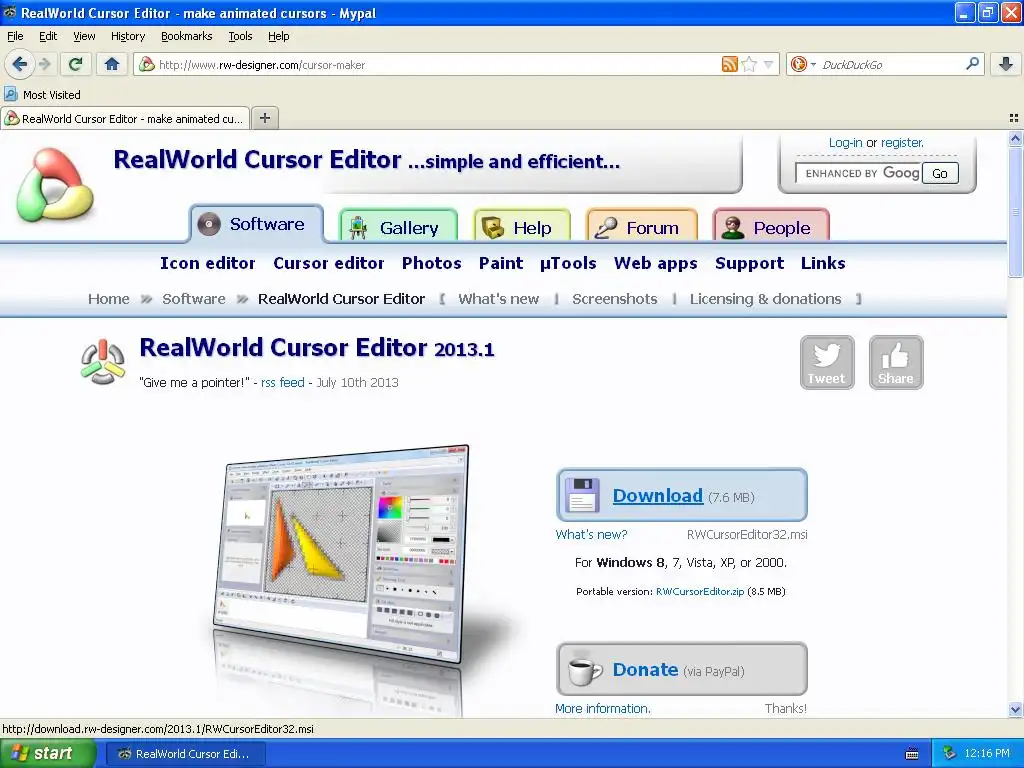
Task: Open the View menu
Action: [84, 36]
